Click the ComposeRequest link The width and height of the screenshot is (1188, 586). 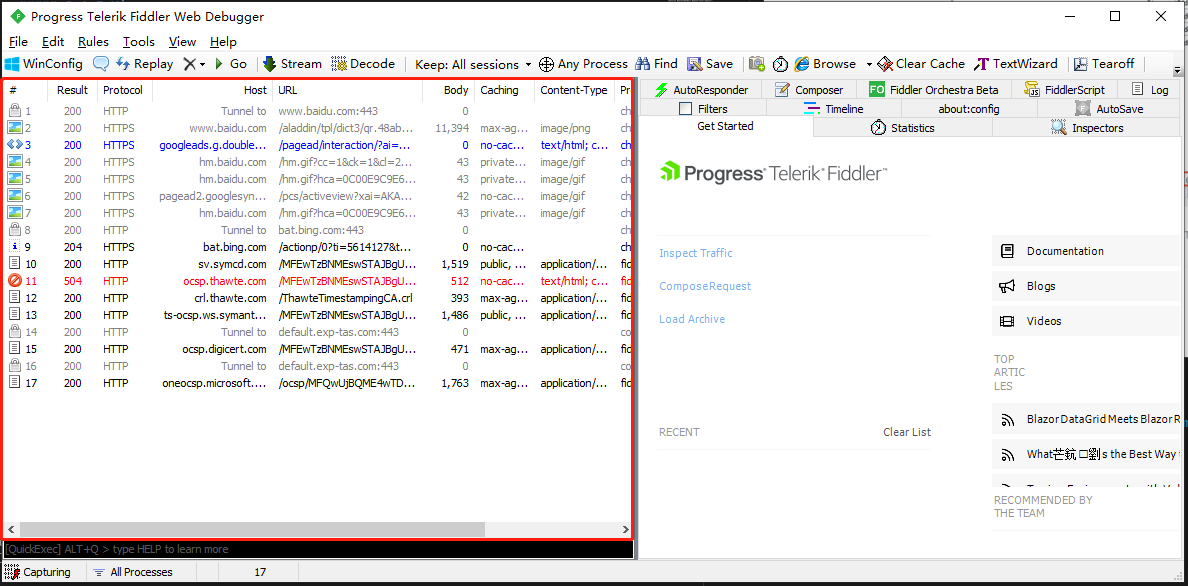click(705, 287)
